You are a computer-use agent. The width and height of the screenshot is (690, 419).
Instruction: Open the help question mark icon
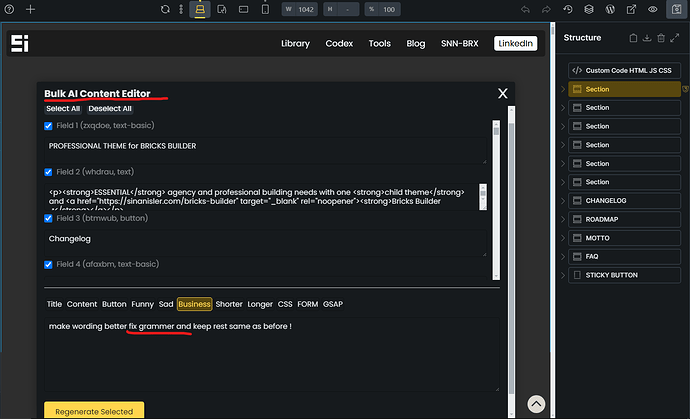tap(9, 9)
